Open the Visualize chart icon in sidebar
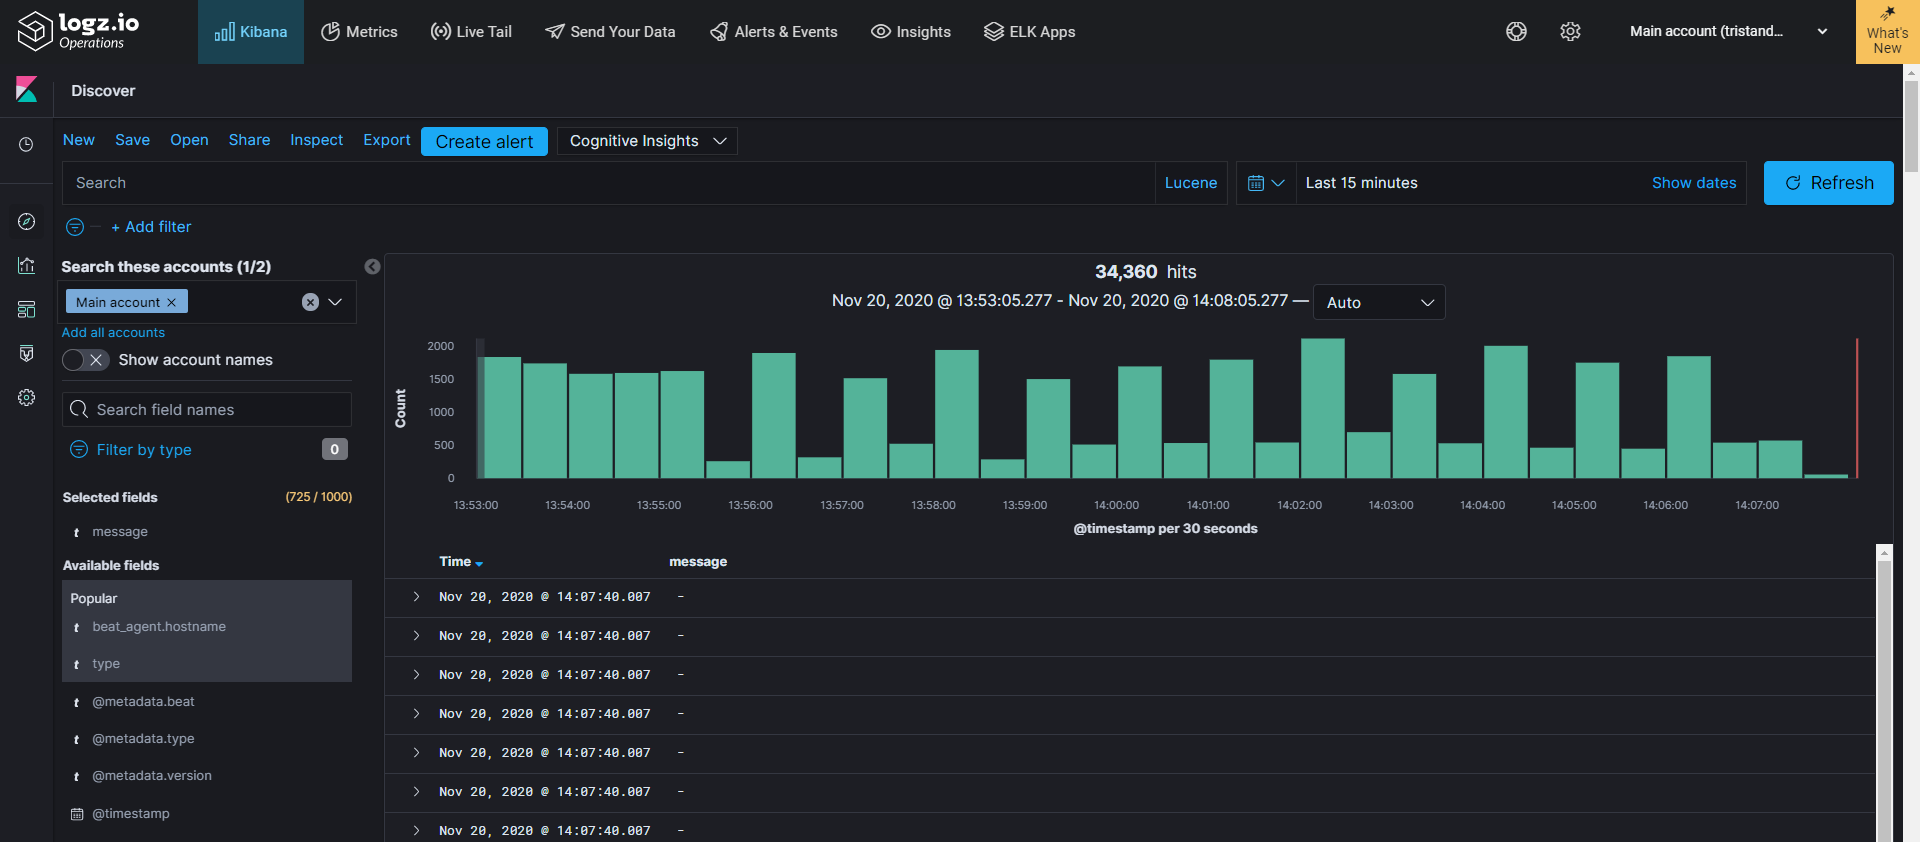Viewport: 1920px width, 842px height. click(27, 265)
